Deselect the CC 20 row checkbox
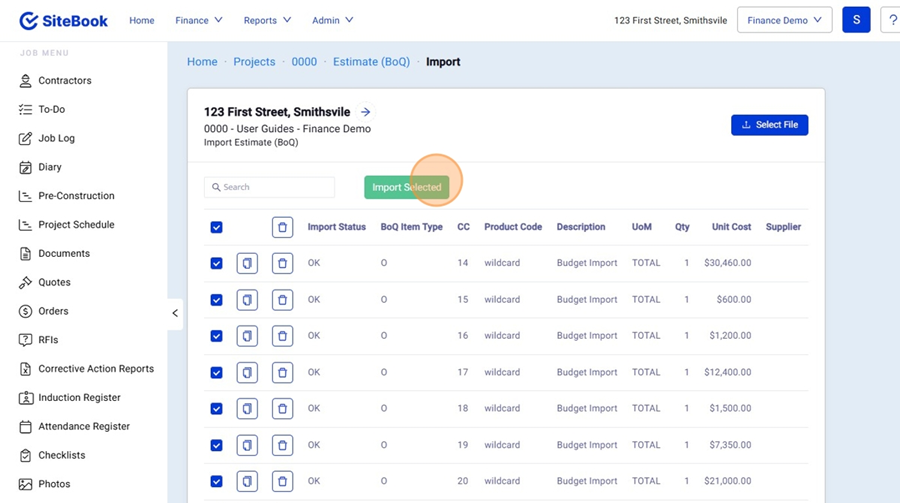The width and height of the screenshot is (900, 503). [216, 481]
